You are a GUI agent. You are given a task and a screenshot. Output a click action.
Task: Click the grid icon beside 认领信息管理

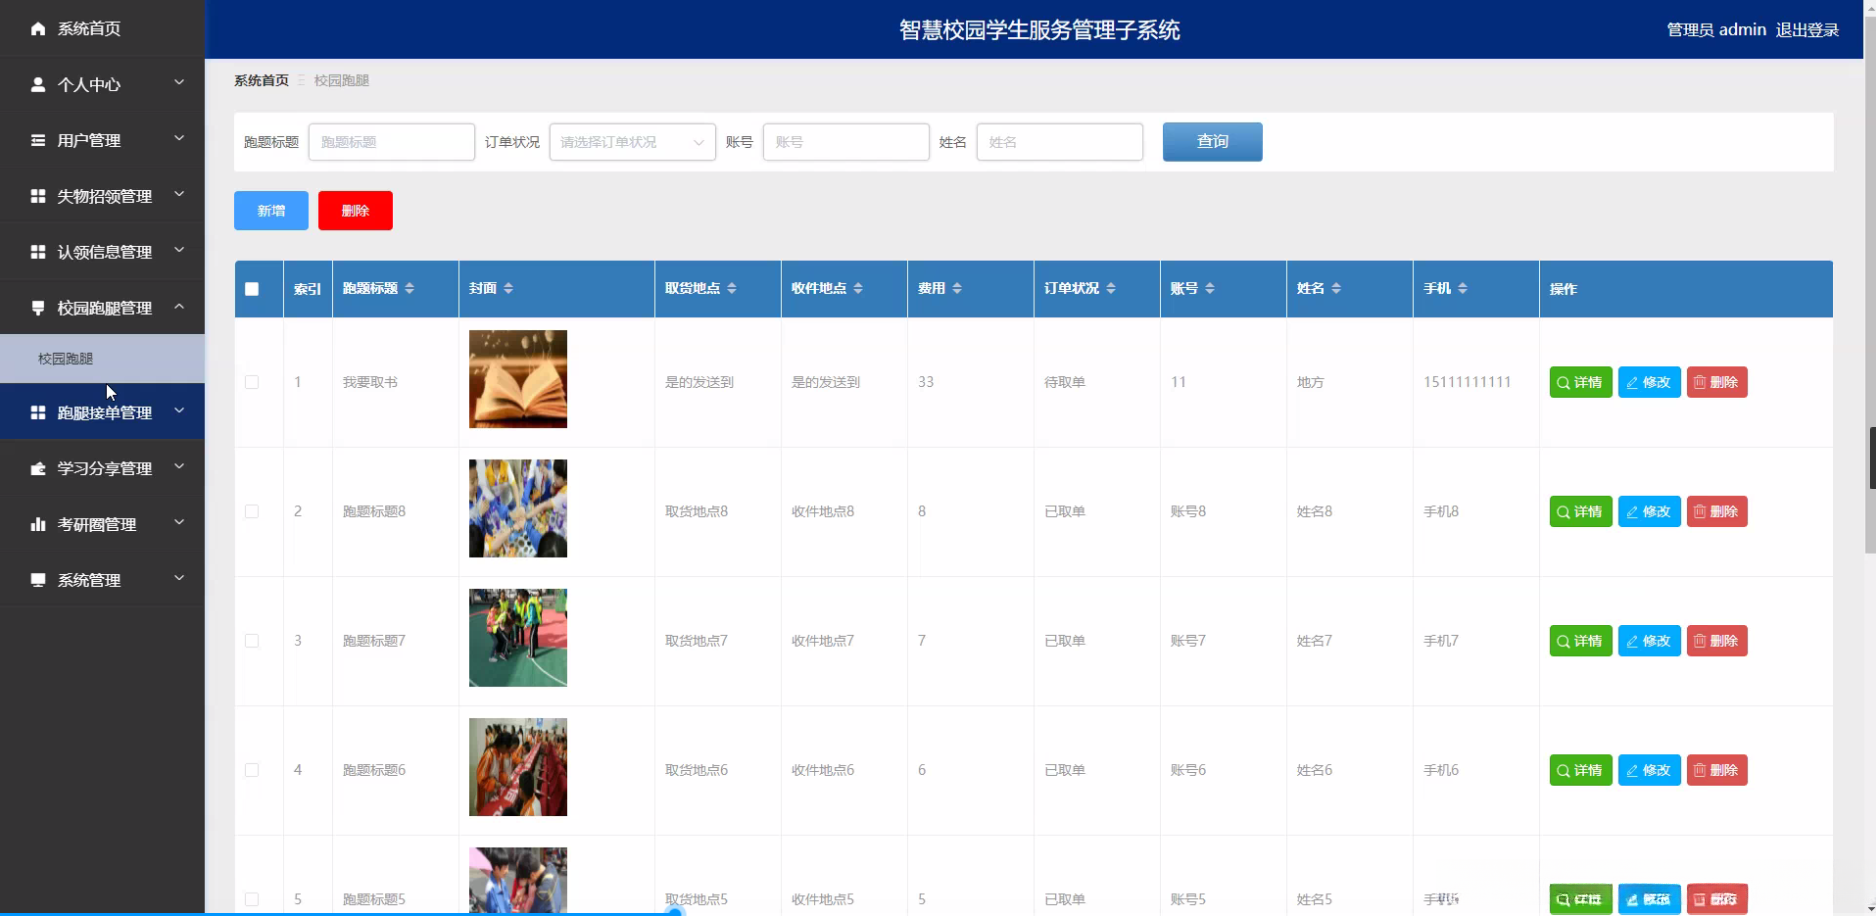[38, 252]
